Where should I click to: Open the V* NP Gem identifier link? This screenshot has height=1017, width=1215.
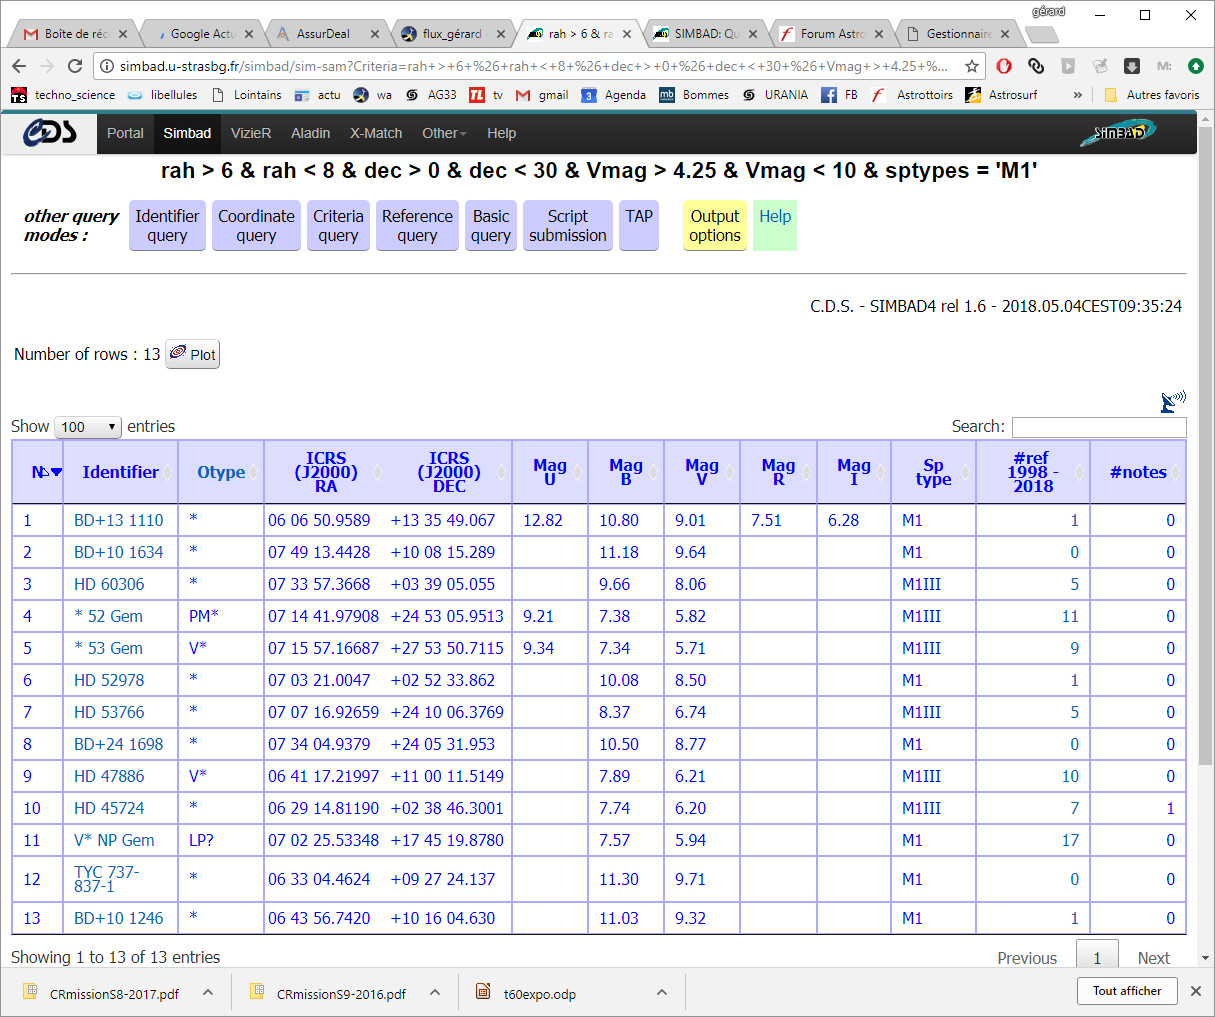[114, 840]
